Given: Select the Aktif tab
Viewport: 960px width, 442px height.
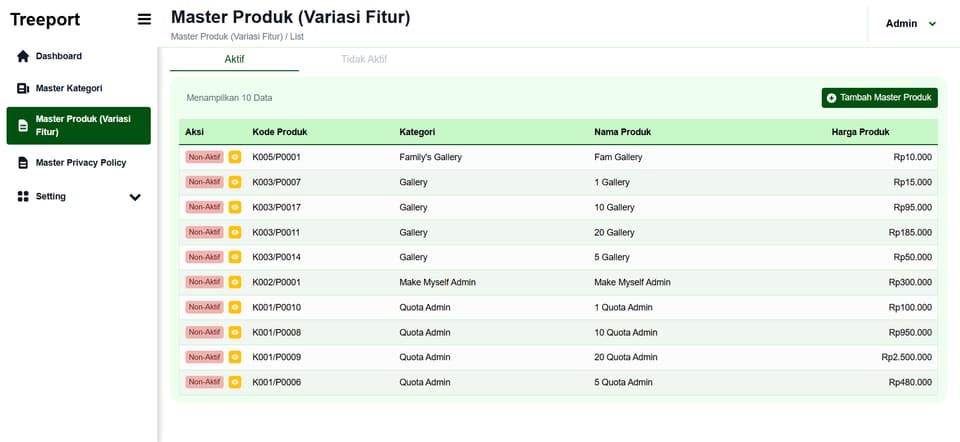Looking at the screenshot, I should [x=234, y=59].
